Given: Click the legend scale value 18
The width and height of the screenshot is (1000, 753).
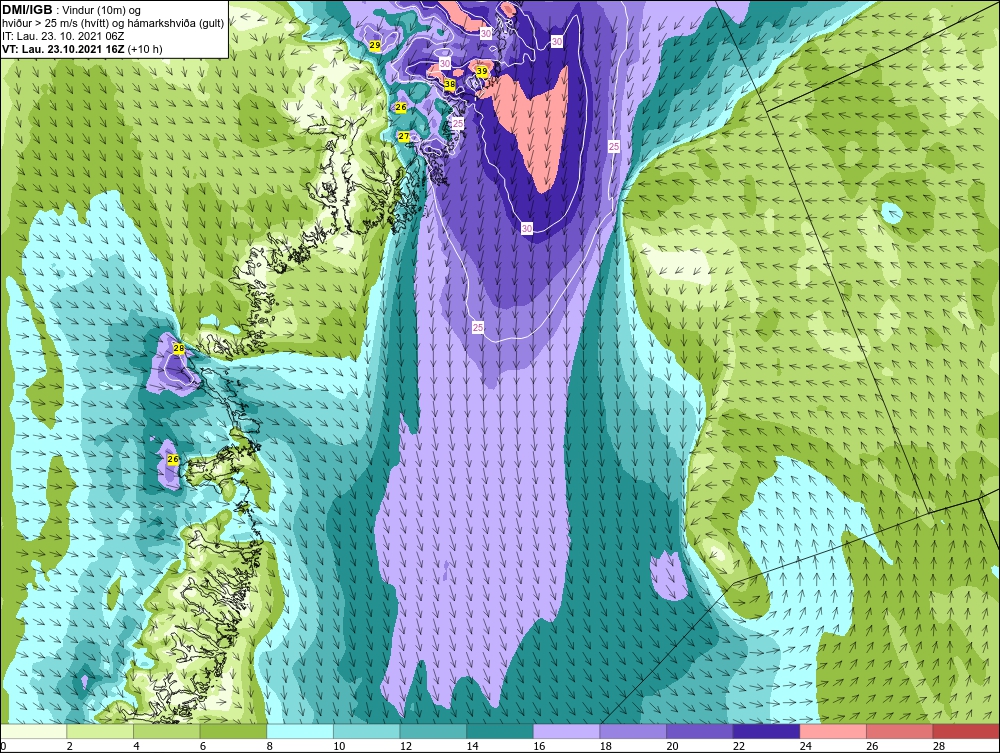Looking at the screenshot, I should (605, 746).
